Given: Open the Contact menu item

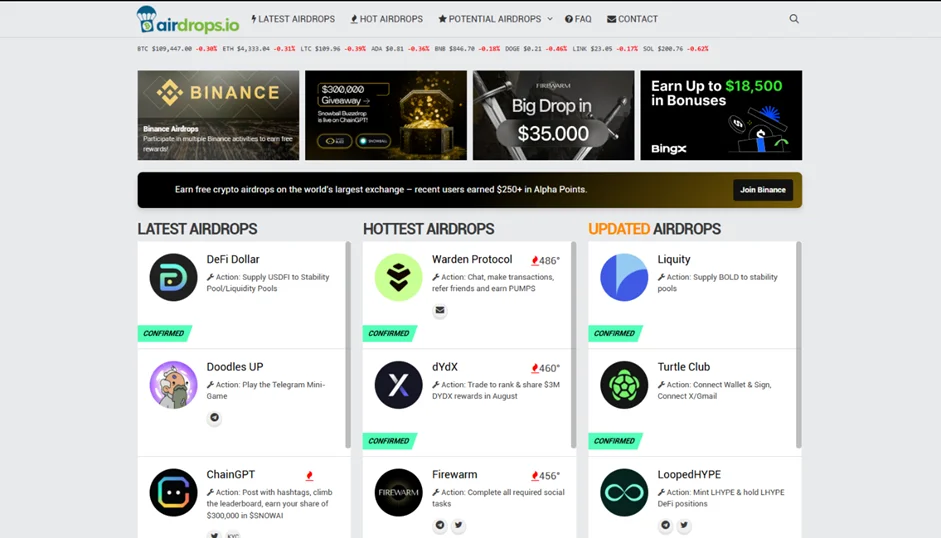Looking at the screenshot, I should [633, 19].
